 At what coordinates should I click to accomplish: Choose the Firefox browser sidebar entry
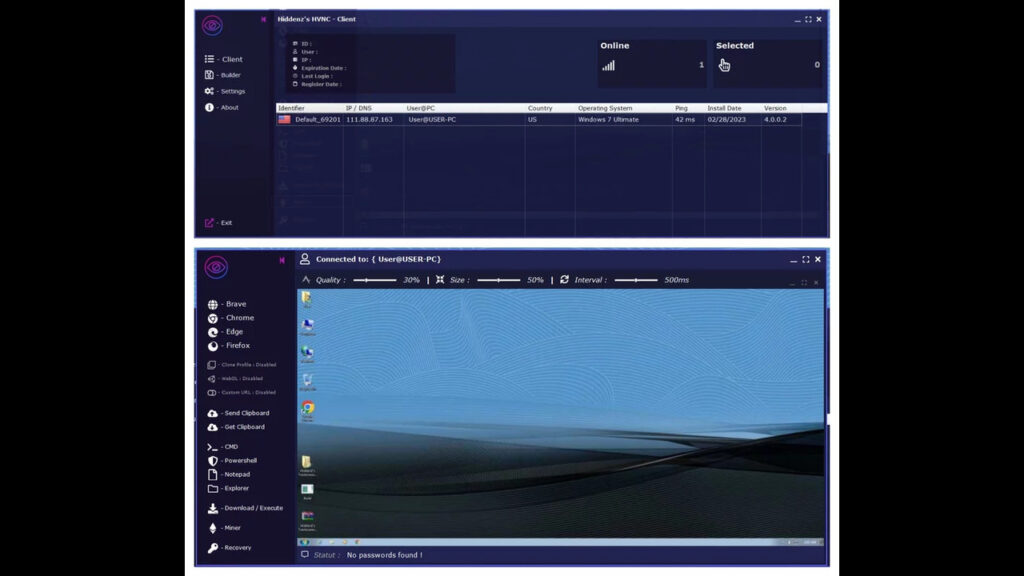click(229, 345)
